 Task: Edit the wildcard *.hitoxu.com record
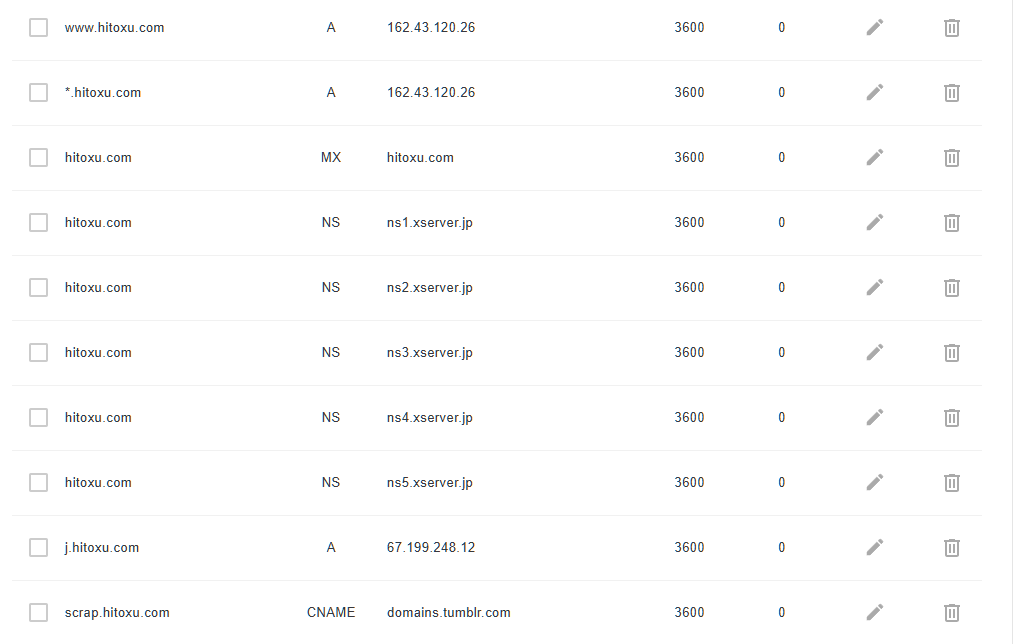point(875,93)
